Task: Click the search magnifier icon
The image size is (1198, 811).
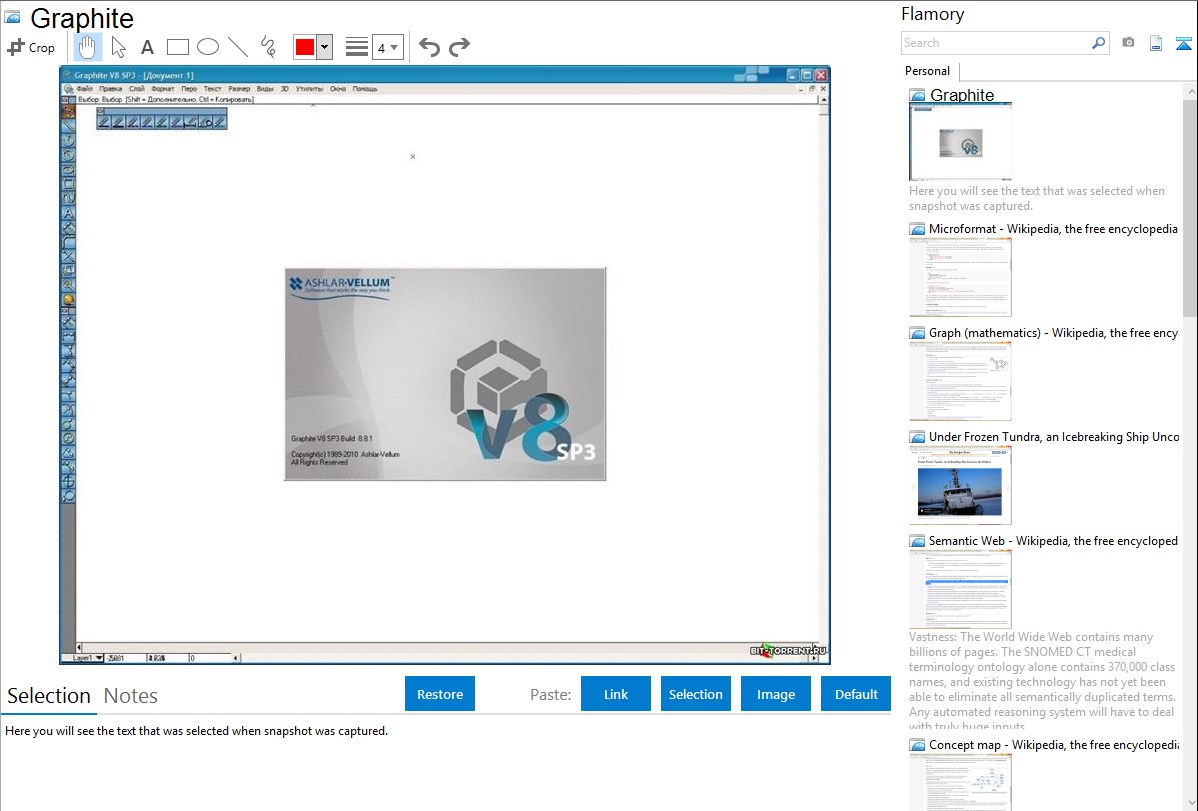Action: tap(1099, 43)
